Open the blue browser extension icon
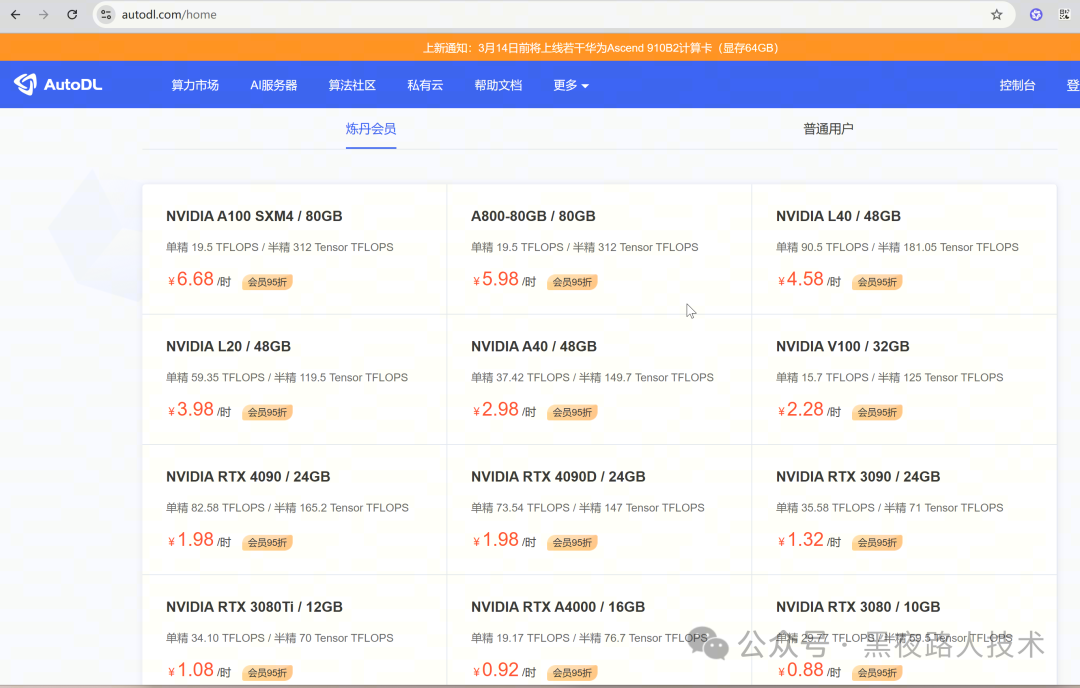This screenshot has height=688, width=1080. (1036, 14)
